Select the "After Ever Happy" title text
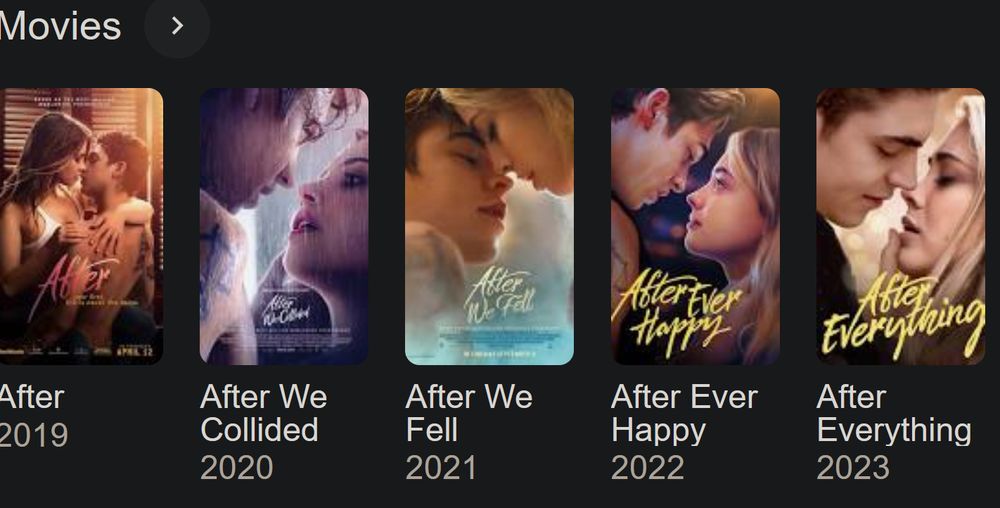 [x=684, y=413]
